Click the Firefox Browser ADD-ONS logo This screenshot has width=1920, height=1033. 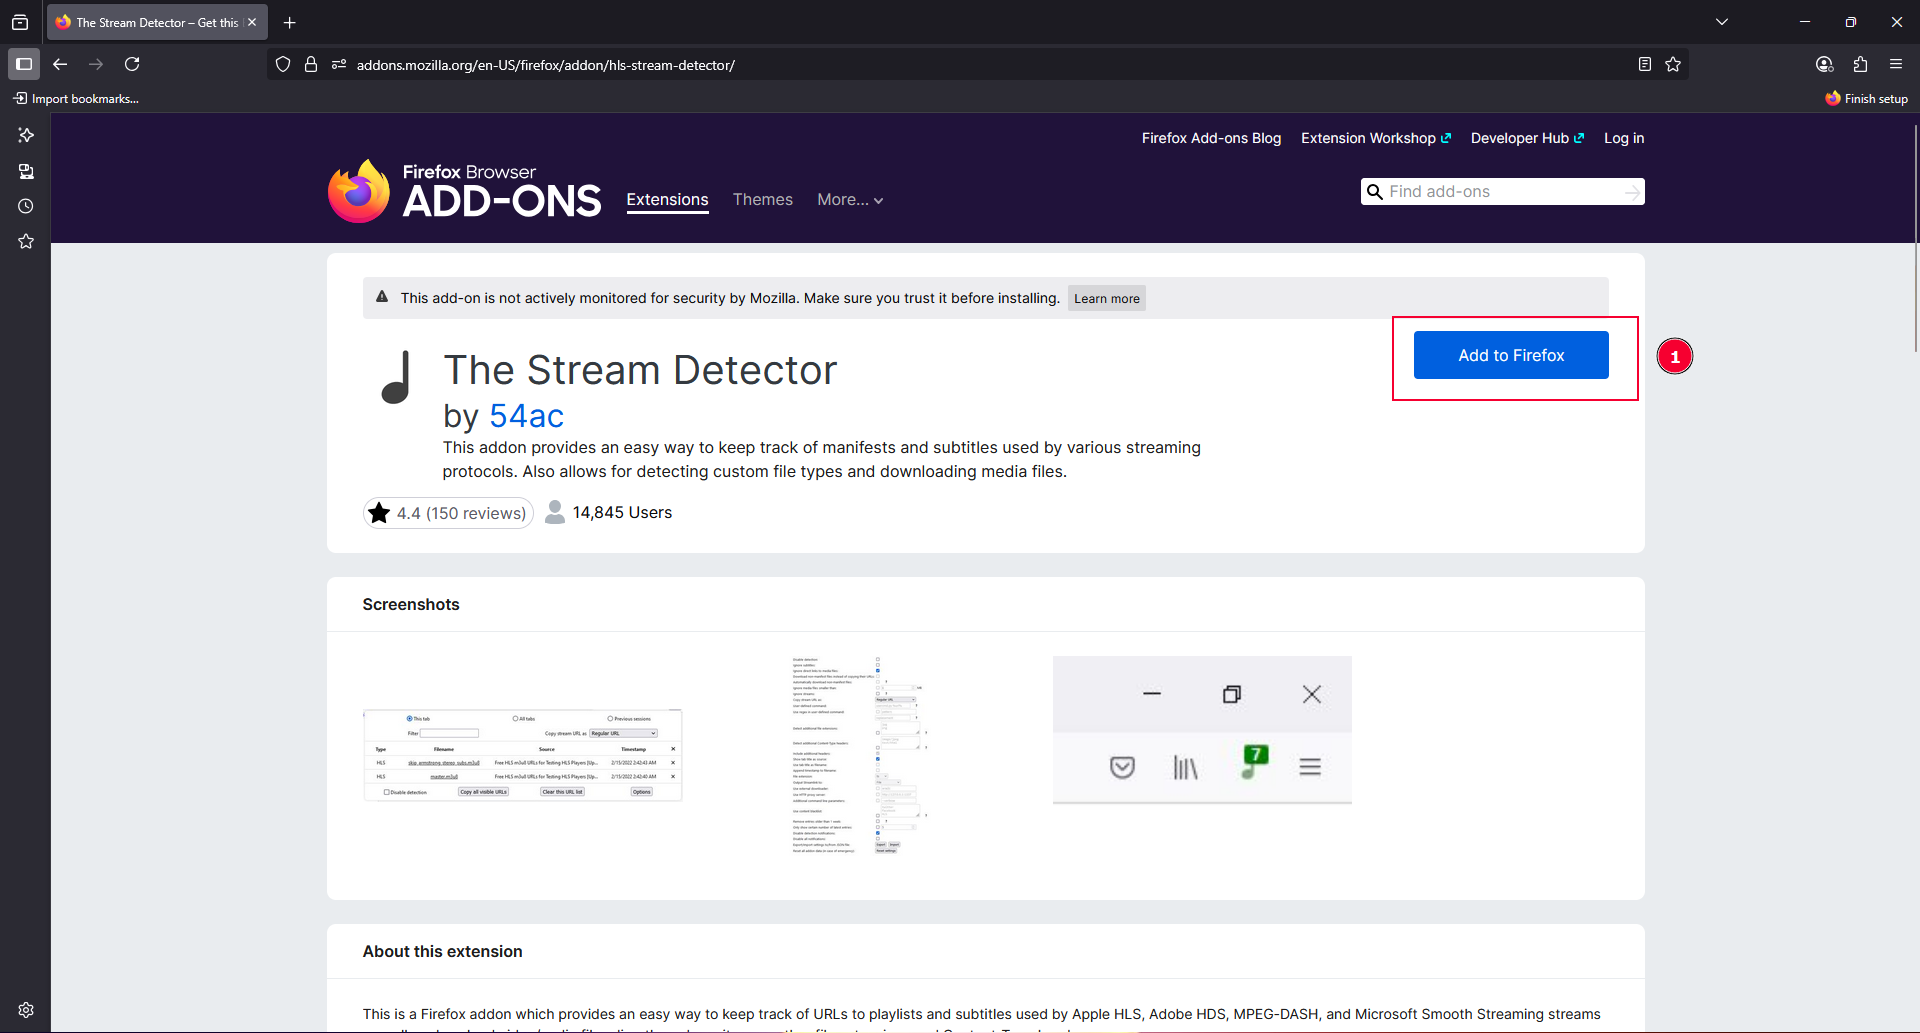(x=465, y=191)
